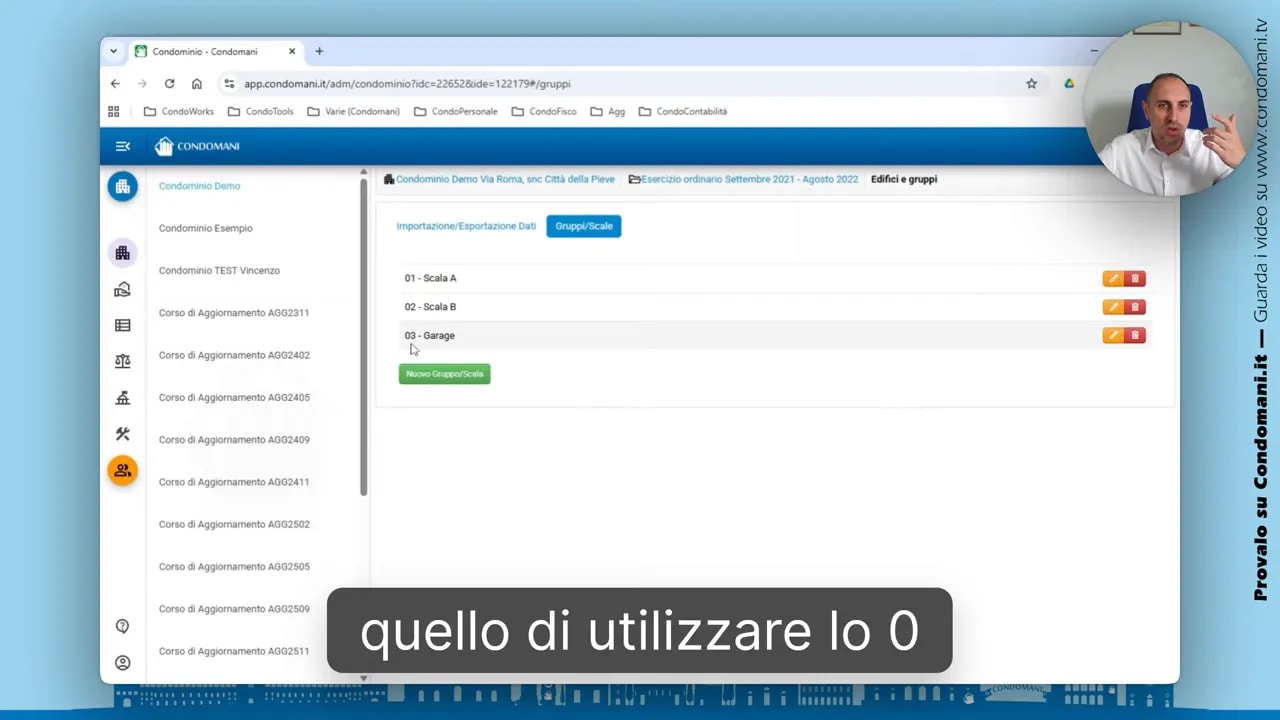Click inside the browser address bar
Viewport: 1280px width, 720px height.
[600, 84]
